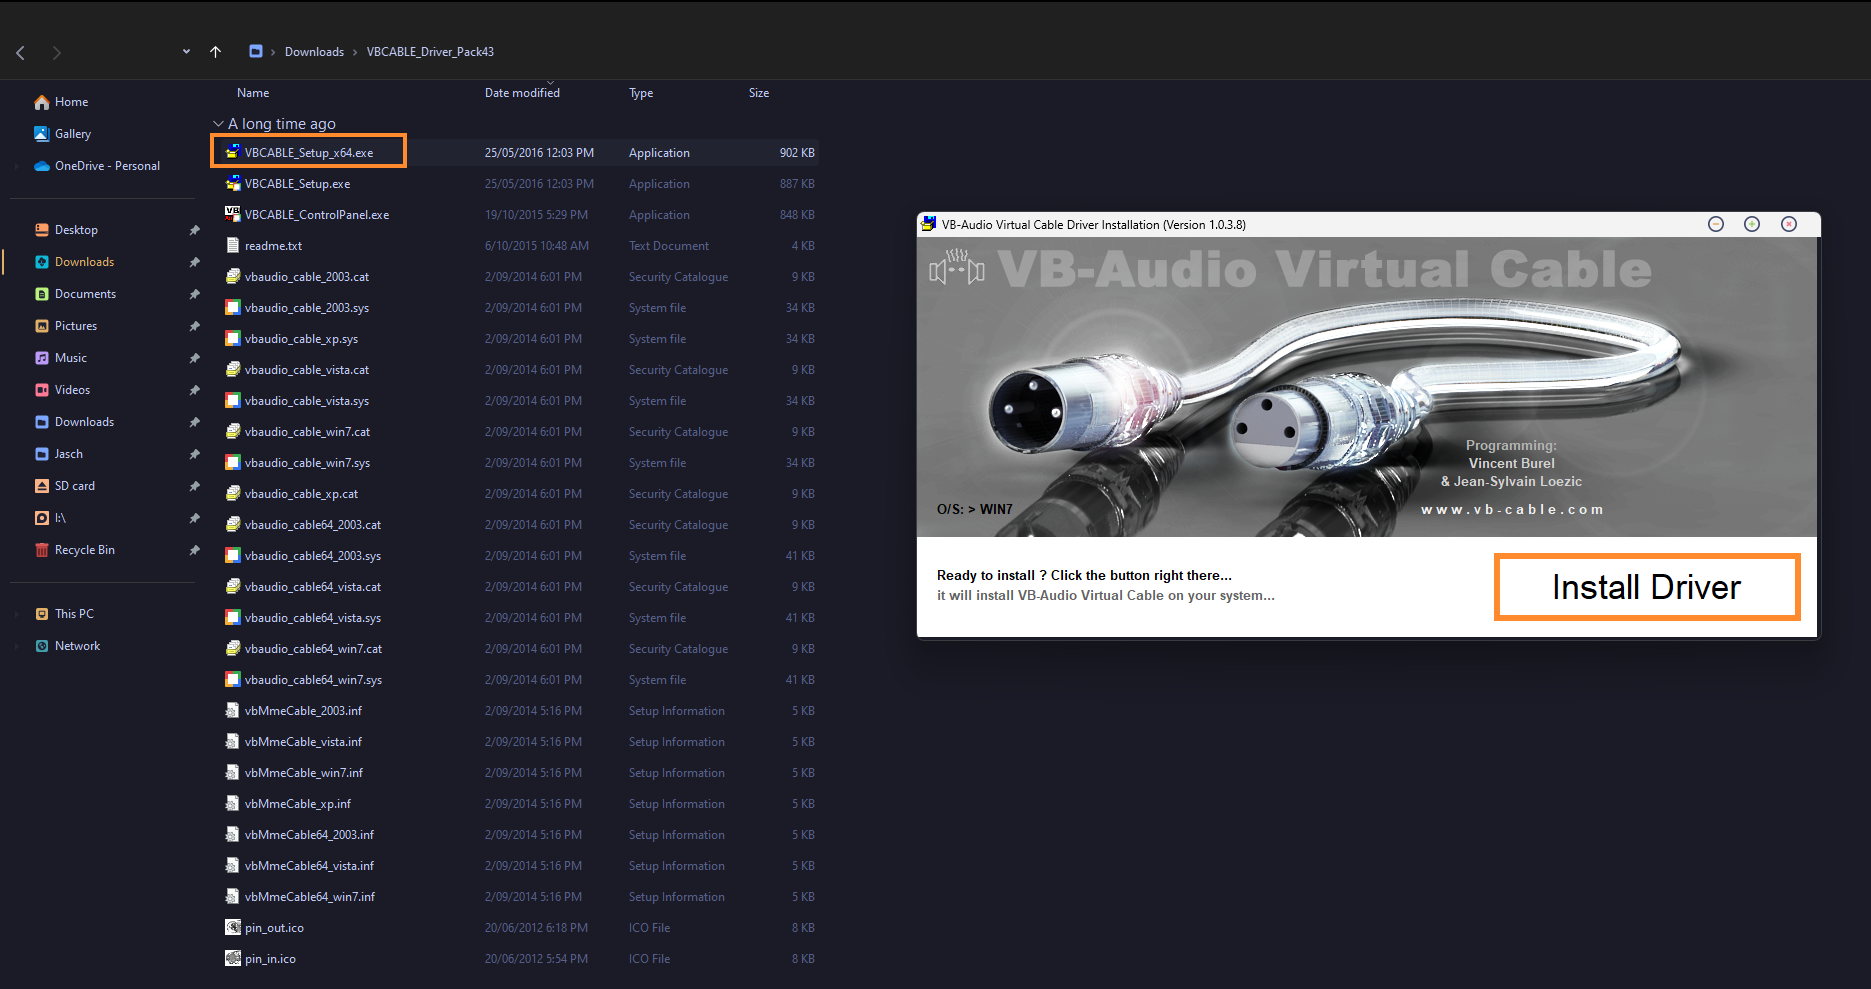Click pin_in.ico file icon

click(232, 958)
